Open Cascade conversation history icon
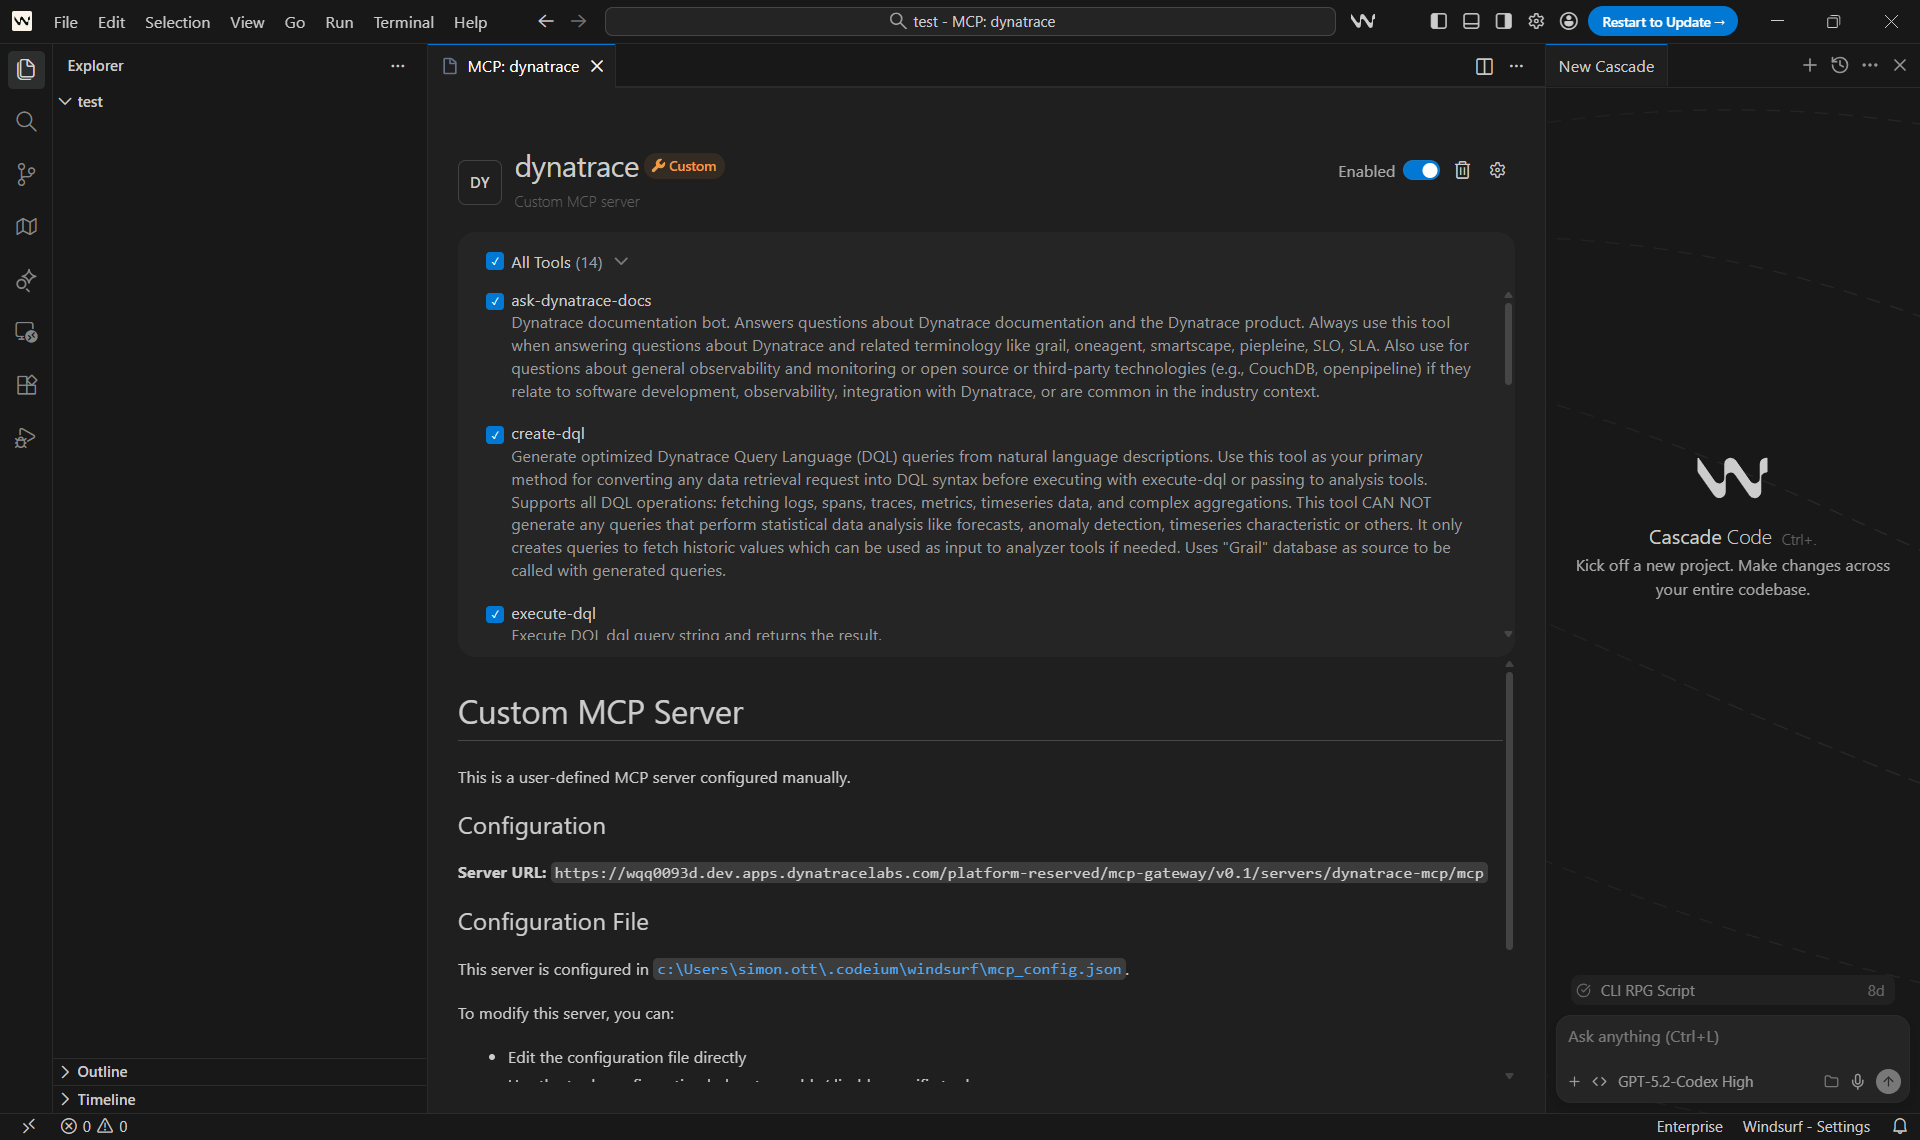 coord(1840,65)
